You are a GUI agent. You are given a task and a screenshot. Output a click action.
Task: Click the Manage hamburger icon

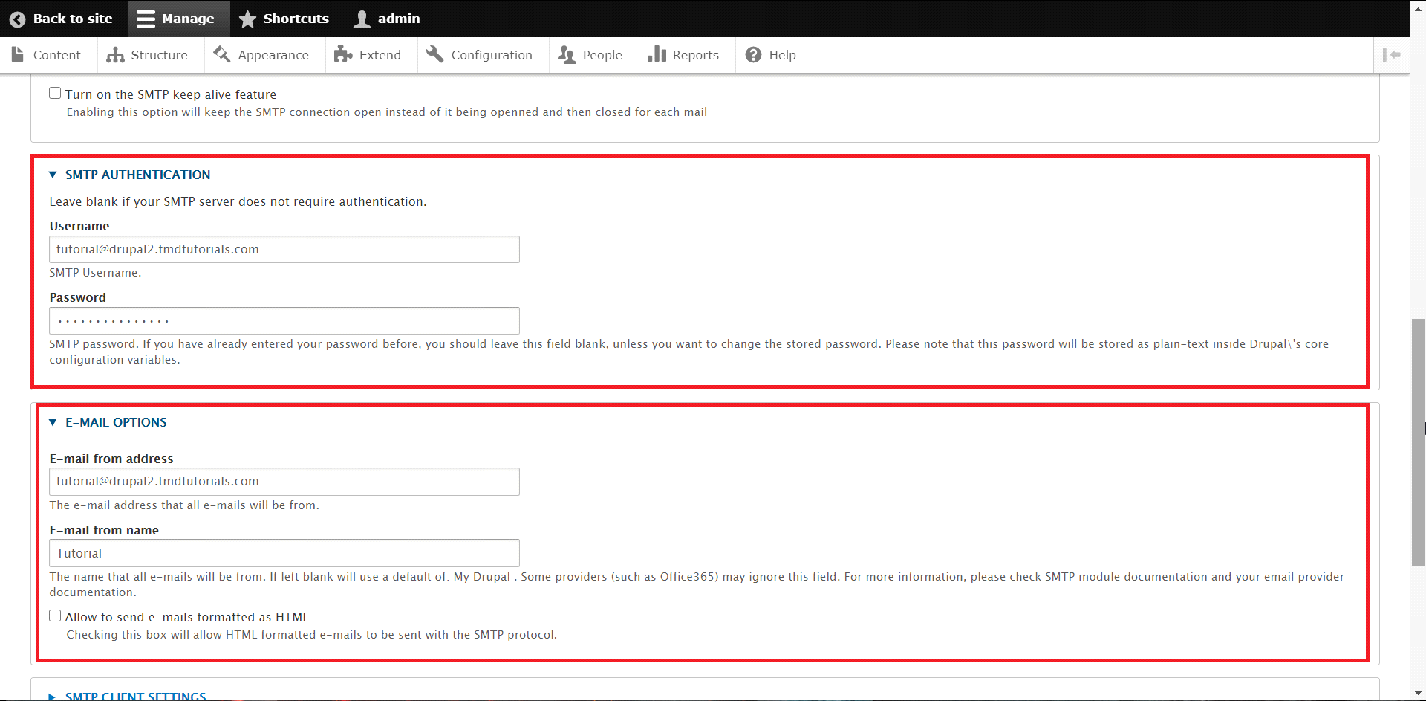(x=146, y=19)
